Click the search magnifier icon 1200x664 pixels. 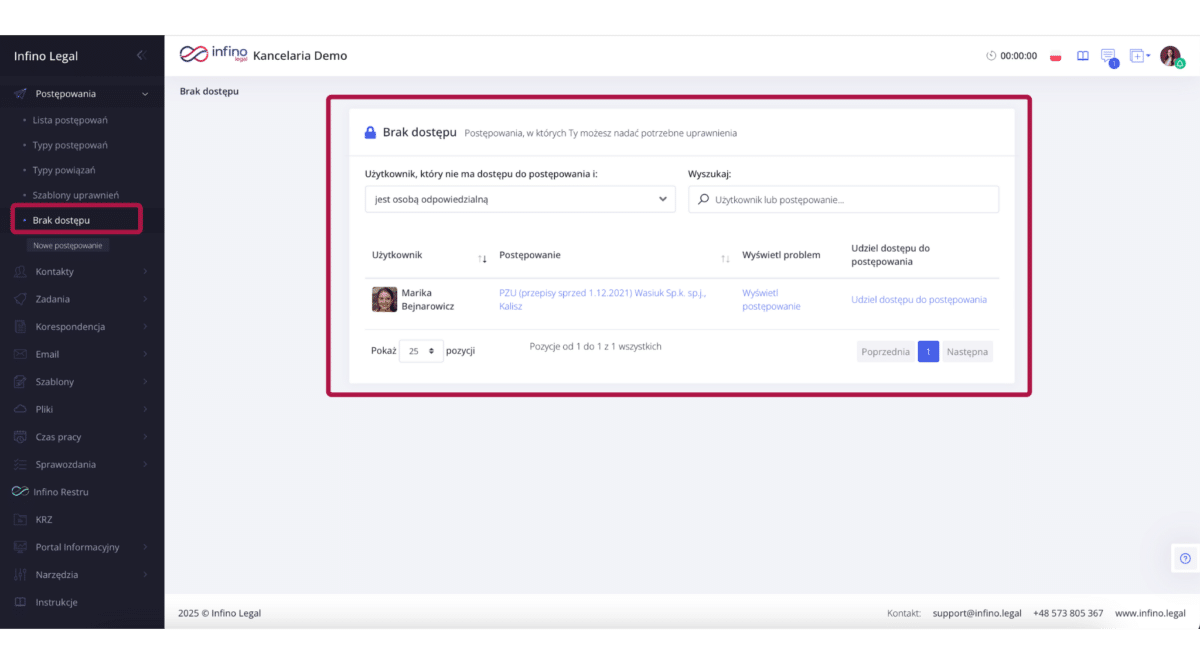click(x=704, y=199)
